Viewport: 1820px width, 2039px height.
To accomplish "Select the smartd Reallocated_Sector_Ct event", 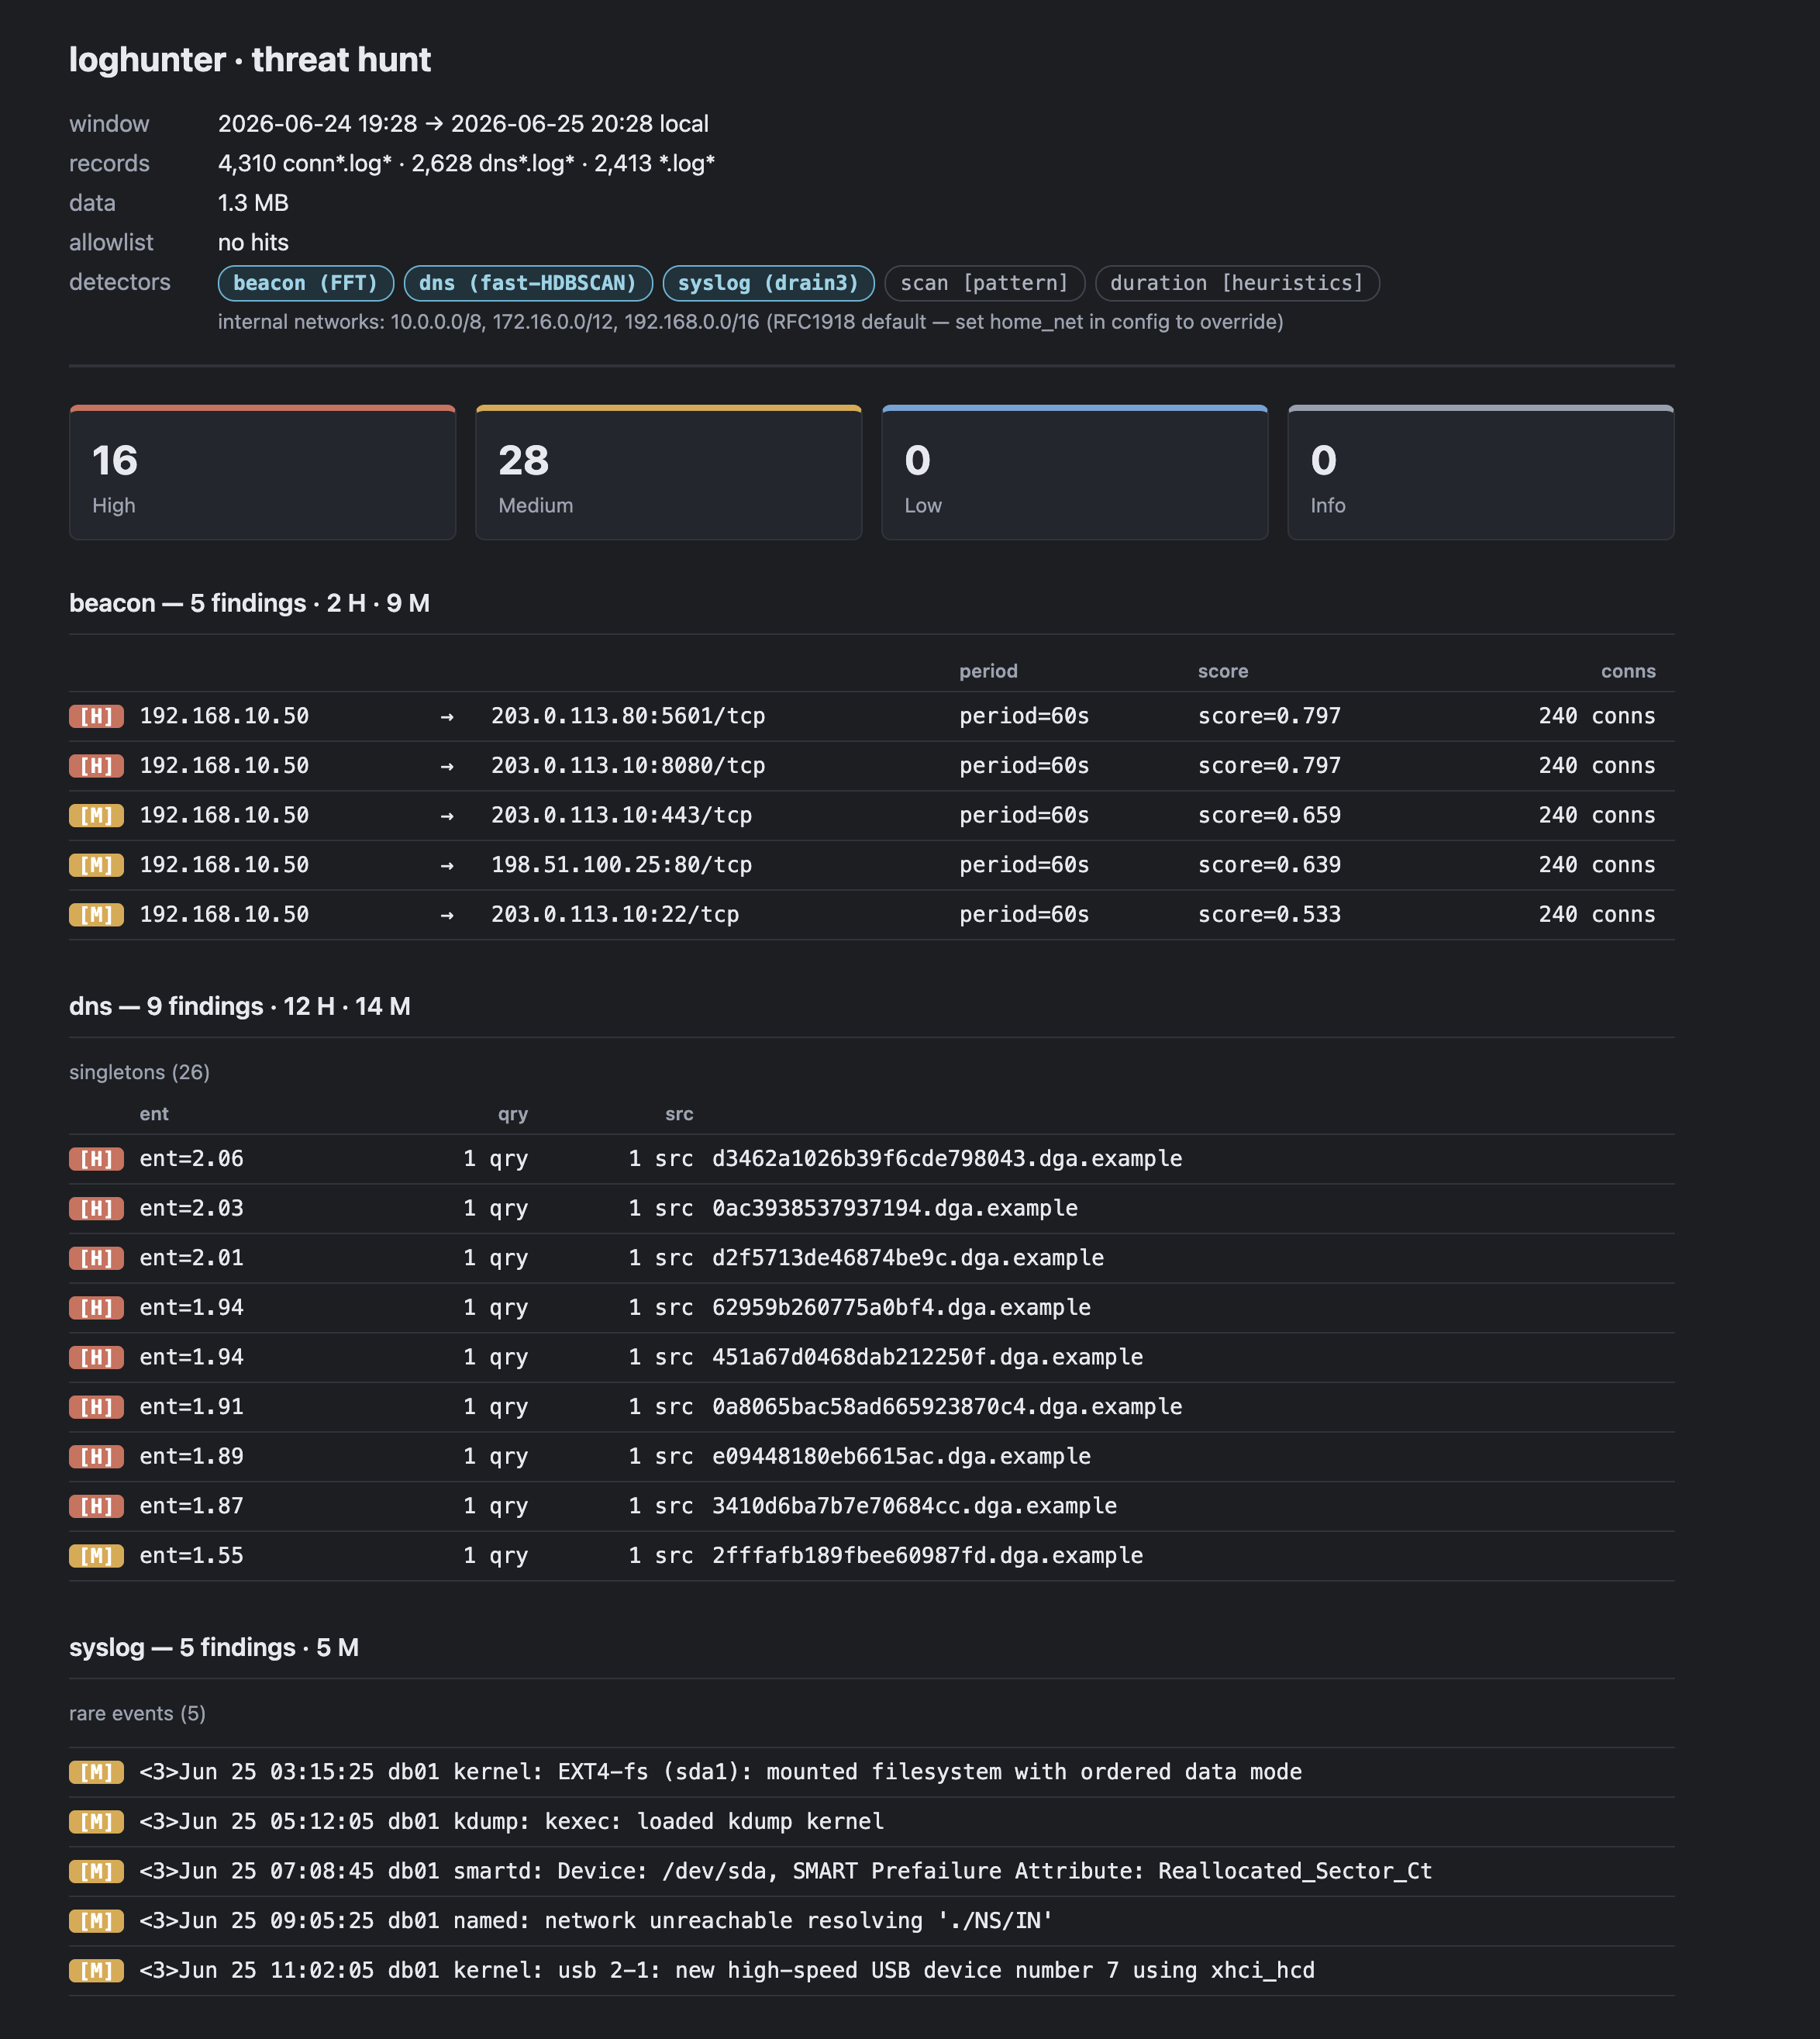I will pyautogui.click(x=872, y=1871).
